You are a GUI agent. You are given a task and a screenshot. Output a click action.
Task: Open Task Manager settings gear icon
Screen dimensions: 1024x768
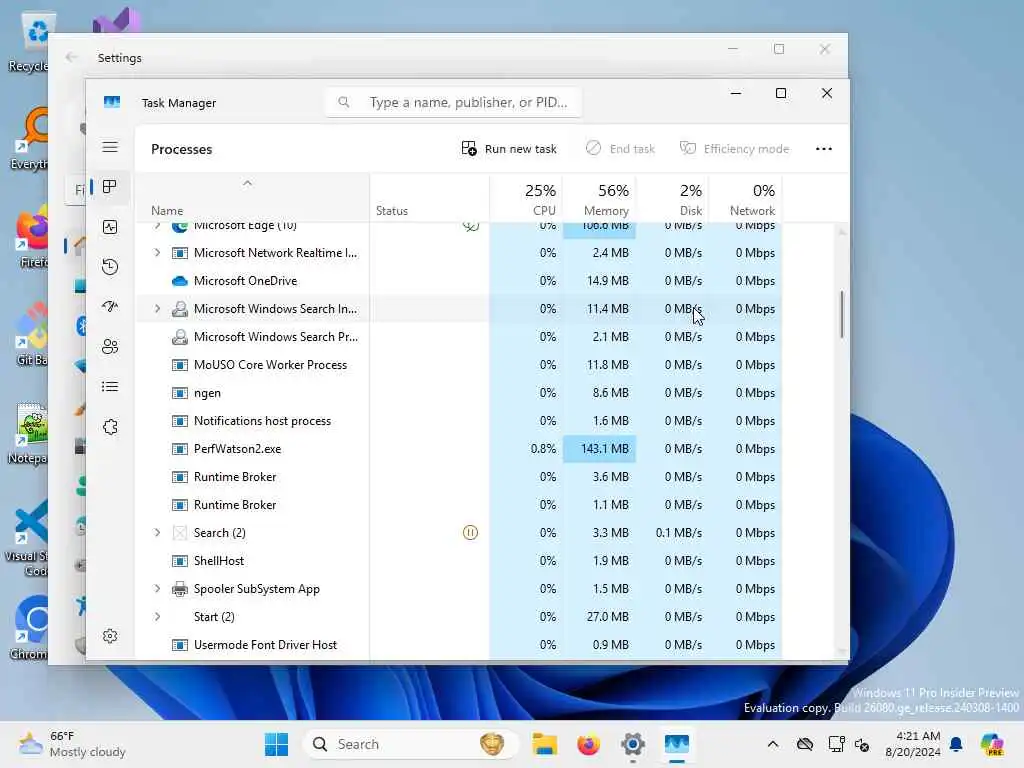110,636
